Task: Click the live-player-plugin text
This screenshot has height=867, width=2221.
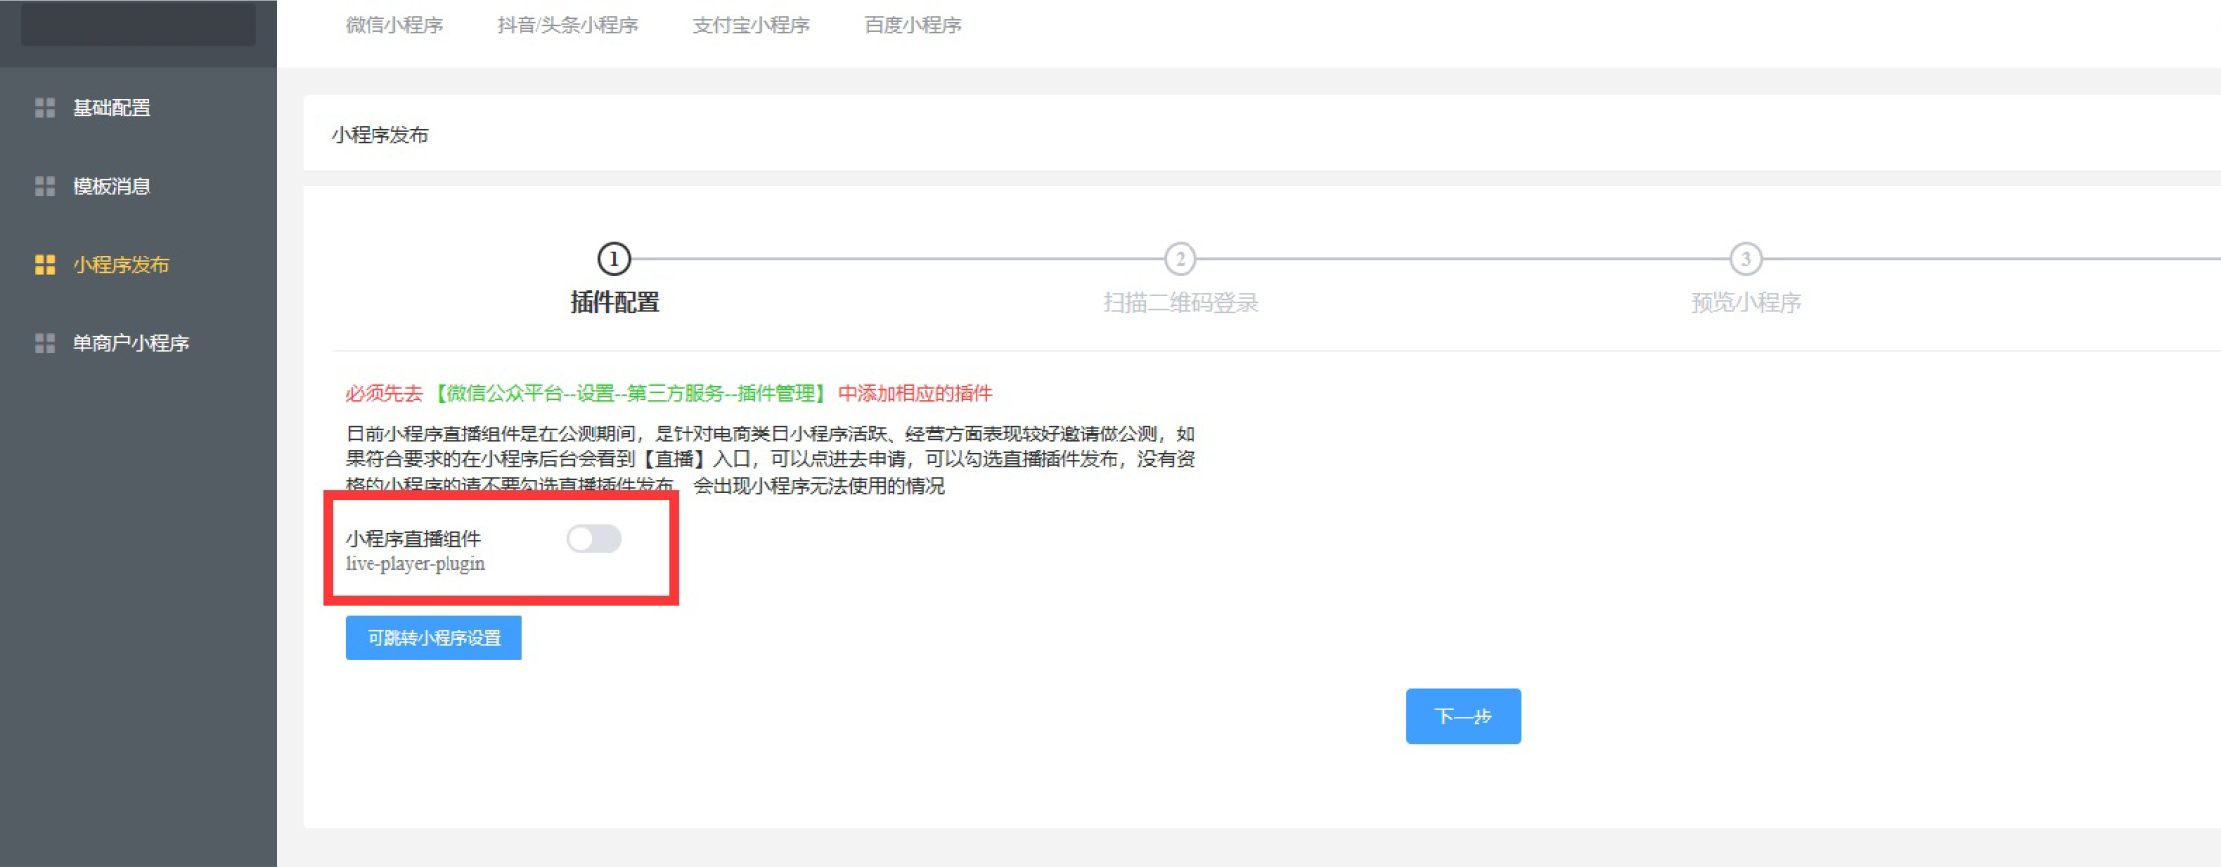Action: pos(415,564)
